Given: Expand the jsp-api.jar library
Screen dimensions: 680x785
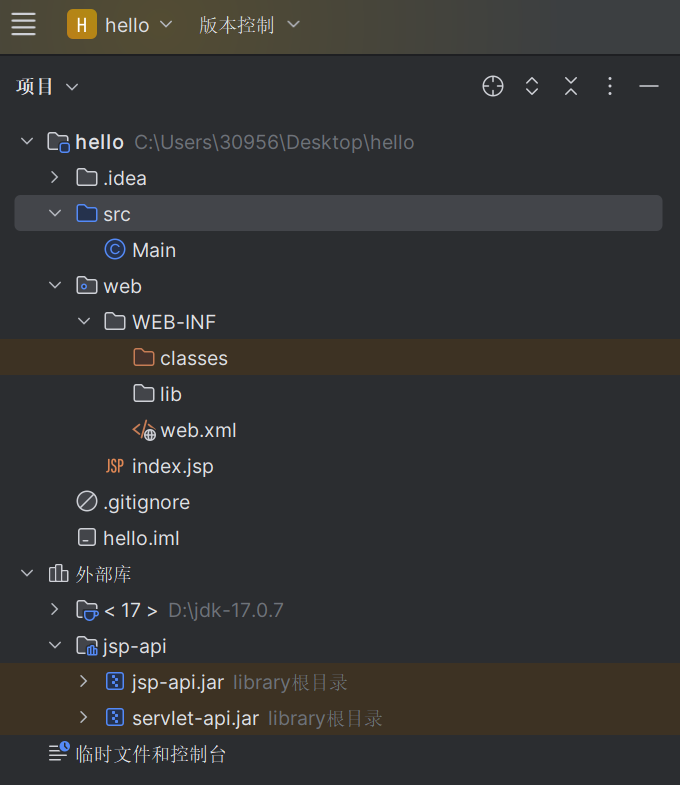Looking at the screenshot, I should [84, 682].
